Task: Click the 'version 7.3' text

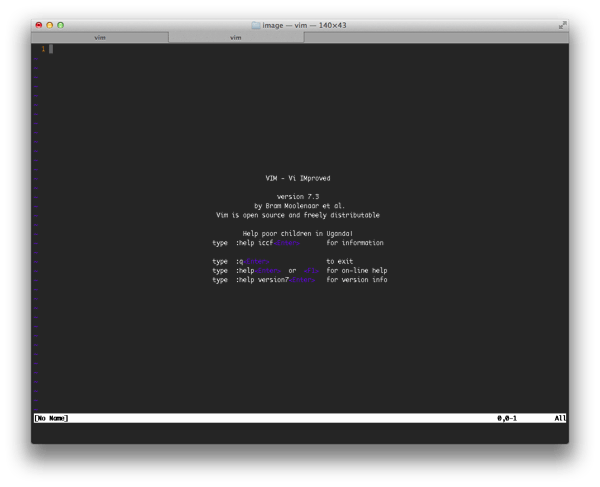Action: coord(298,197)
